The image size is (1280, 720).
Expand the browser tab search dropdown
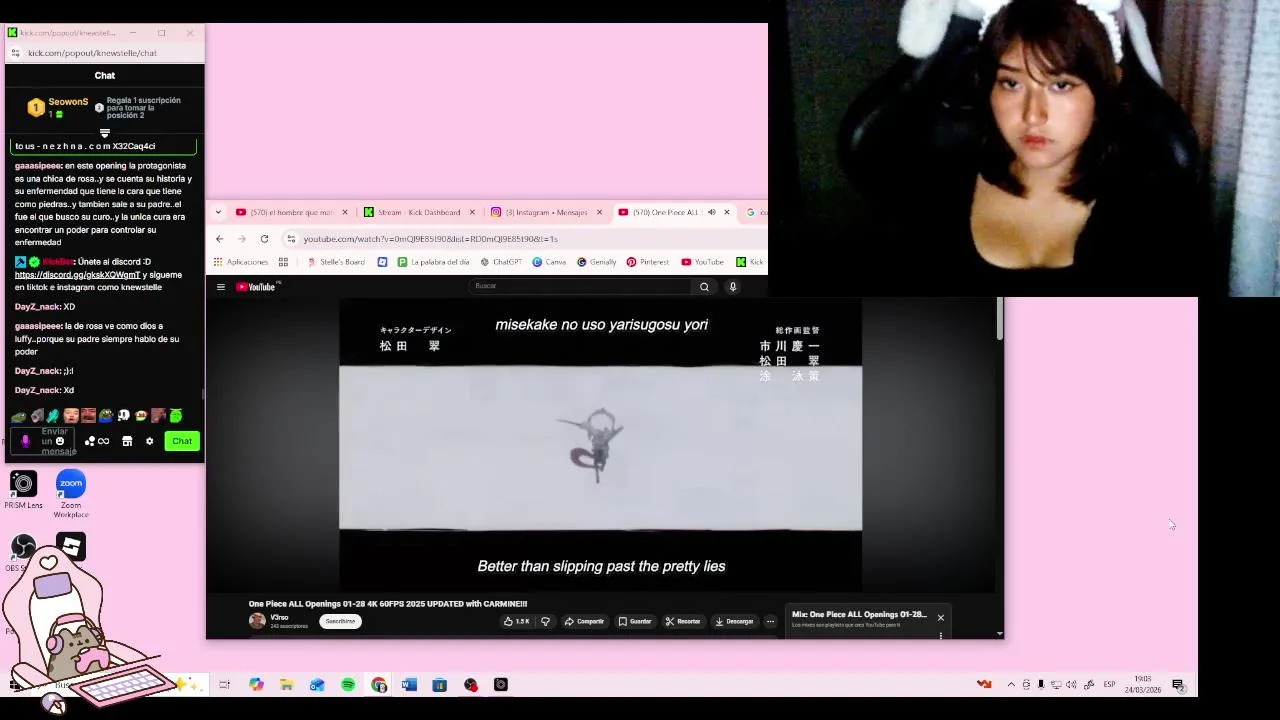(x=218, y=212)
